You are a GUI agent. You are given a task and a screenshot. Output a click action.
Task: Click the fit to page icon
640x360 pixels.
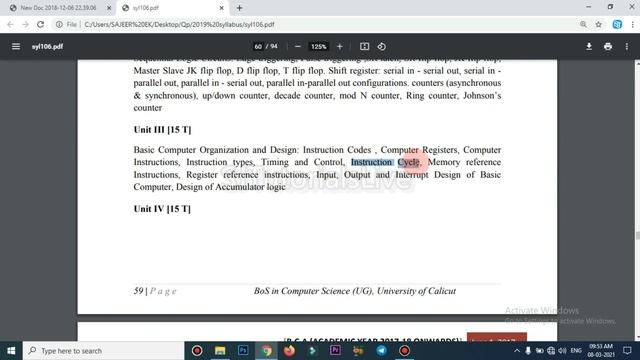click(x=364, y=47)
